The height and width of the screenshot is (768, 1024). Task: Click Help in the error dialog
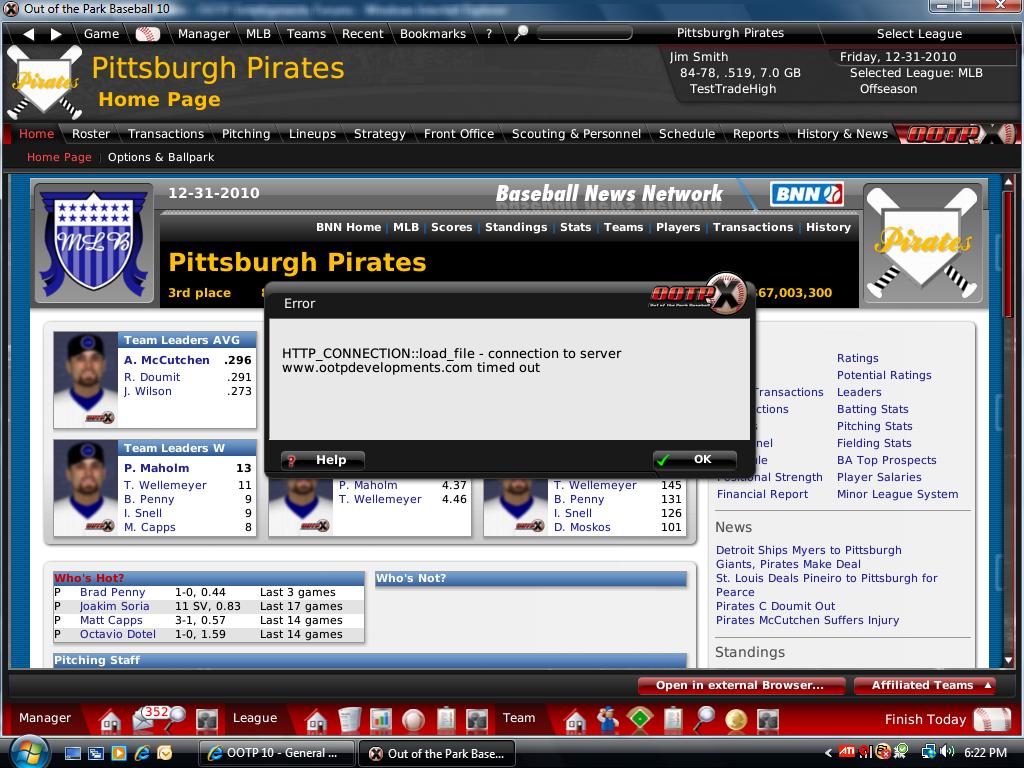323,460
